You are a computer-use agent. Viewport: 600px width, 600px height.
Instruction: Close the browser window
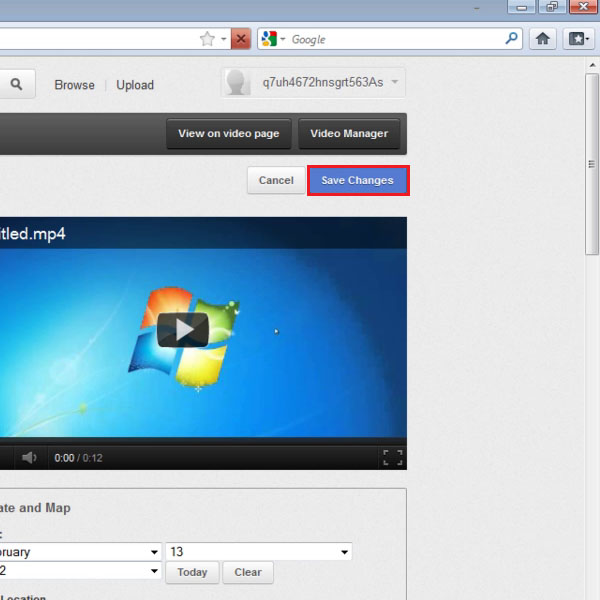pos(583,7)
